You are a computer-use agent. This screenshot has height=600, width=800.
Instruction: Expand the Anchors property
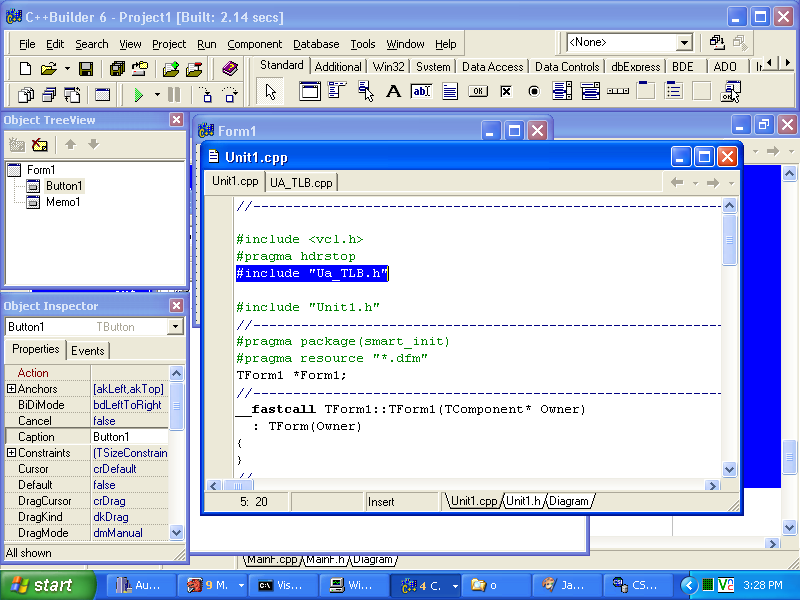pos(11,389)
